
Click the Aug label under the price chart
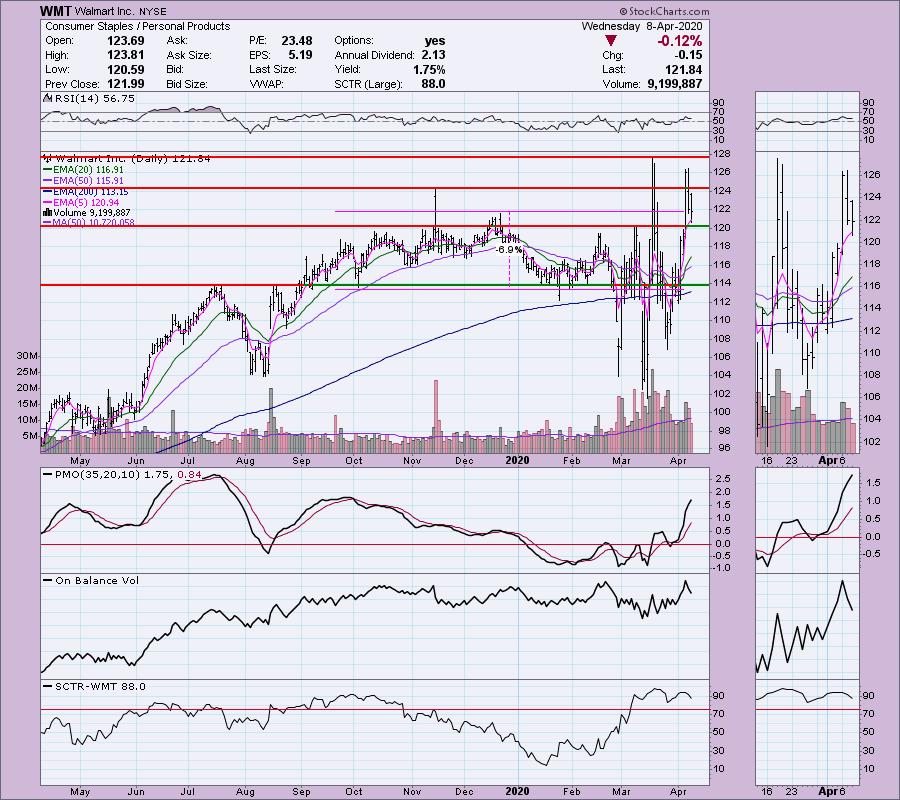[245, 460]
